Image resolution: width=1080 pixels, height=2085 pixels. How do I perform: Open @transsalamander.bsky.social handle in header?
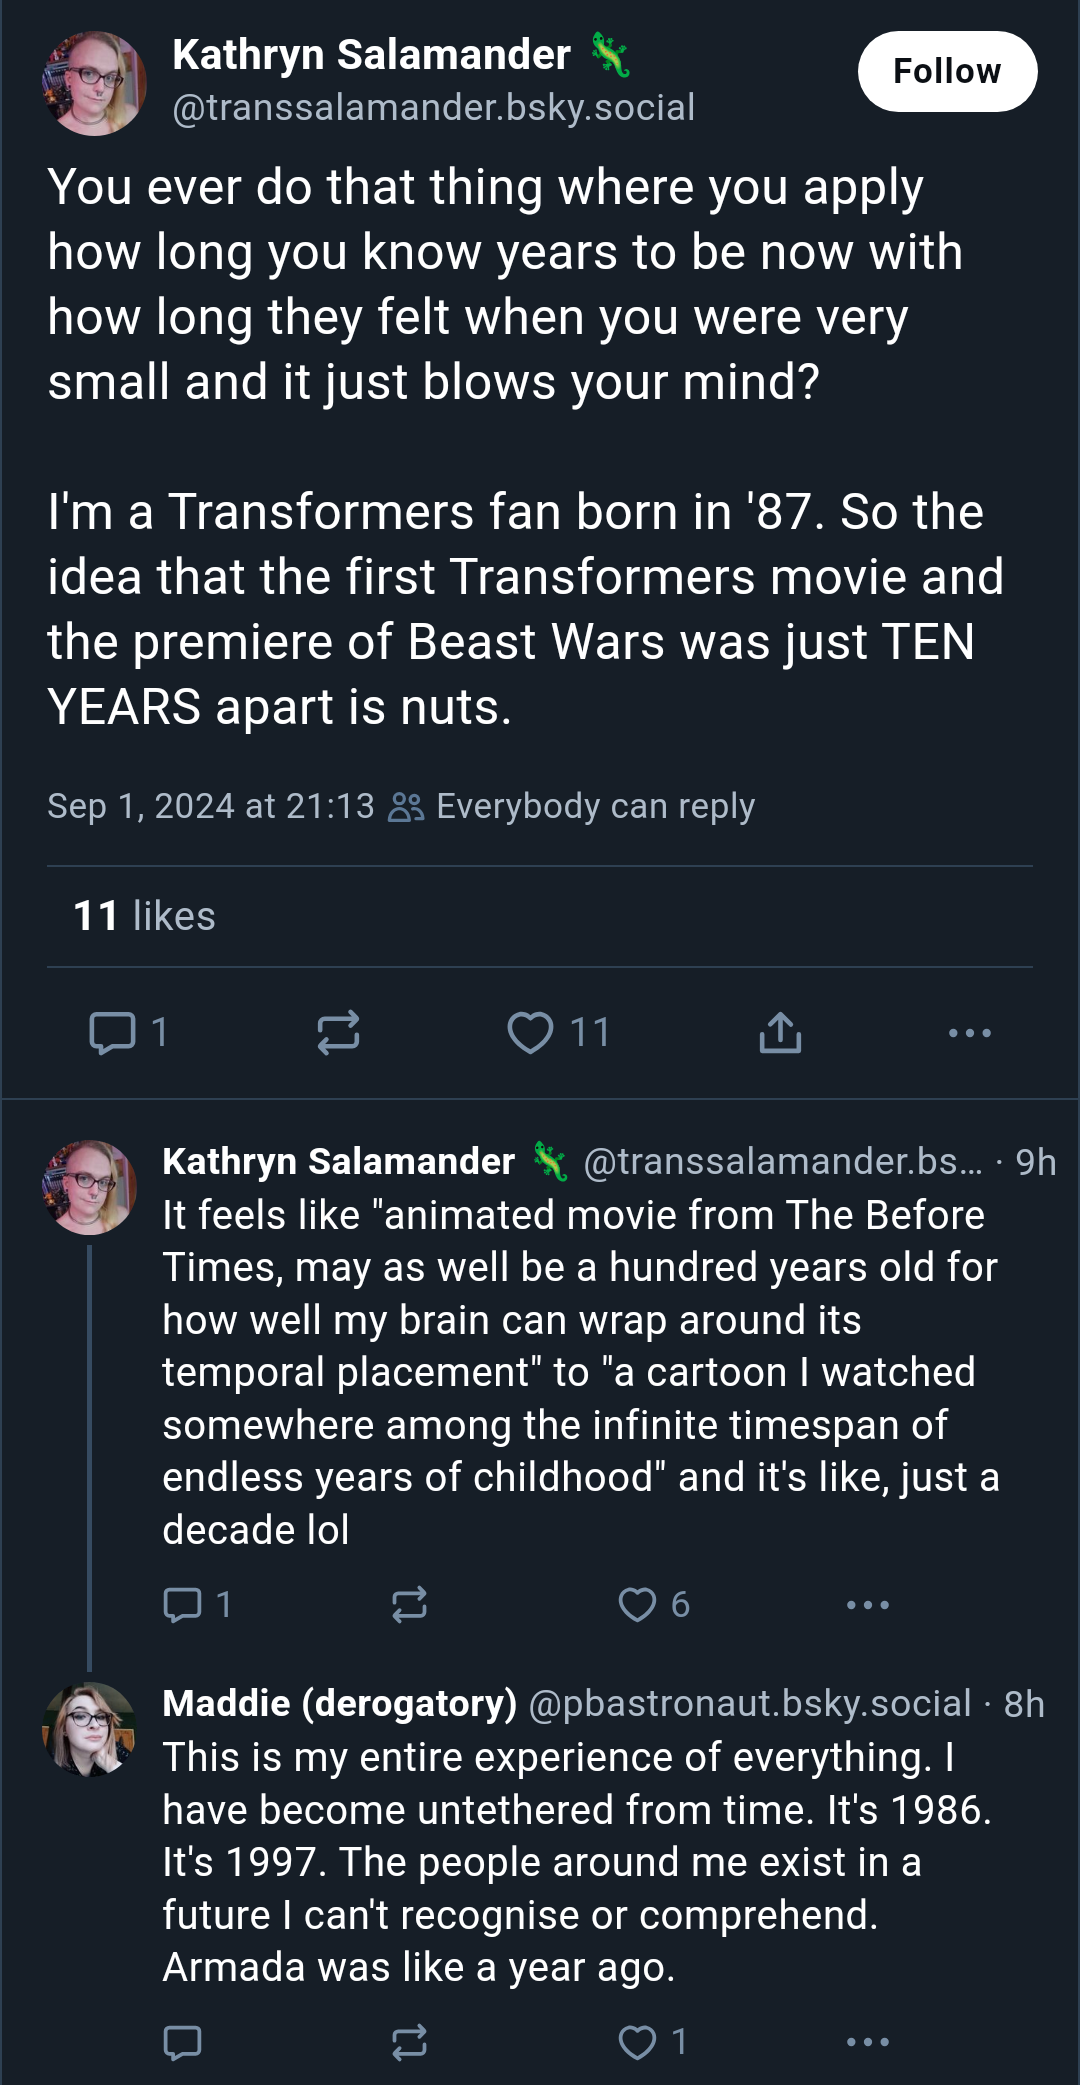click(x=433, y=107)
